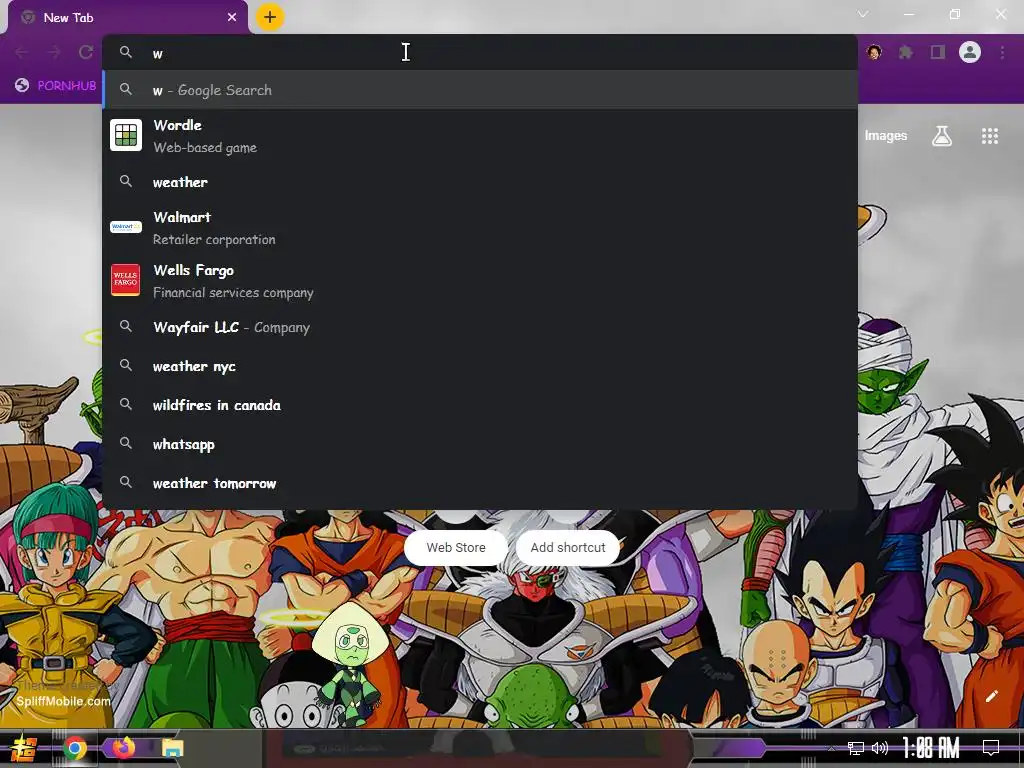Image resolution: width=1024 pixels, height=768 pixels.
Task: Open File Explorer from the taskbar
Action: click(x=172, y=748)
